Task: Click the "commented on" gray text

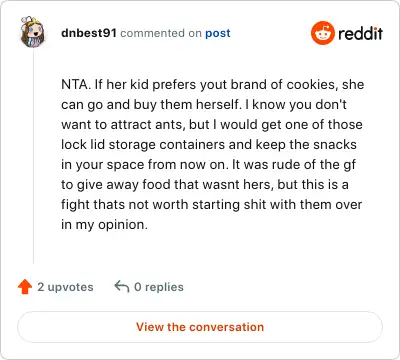Action: point(161,33)
